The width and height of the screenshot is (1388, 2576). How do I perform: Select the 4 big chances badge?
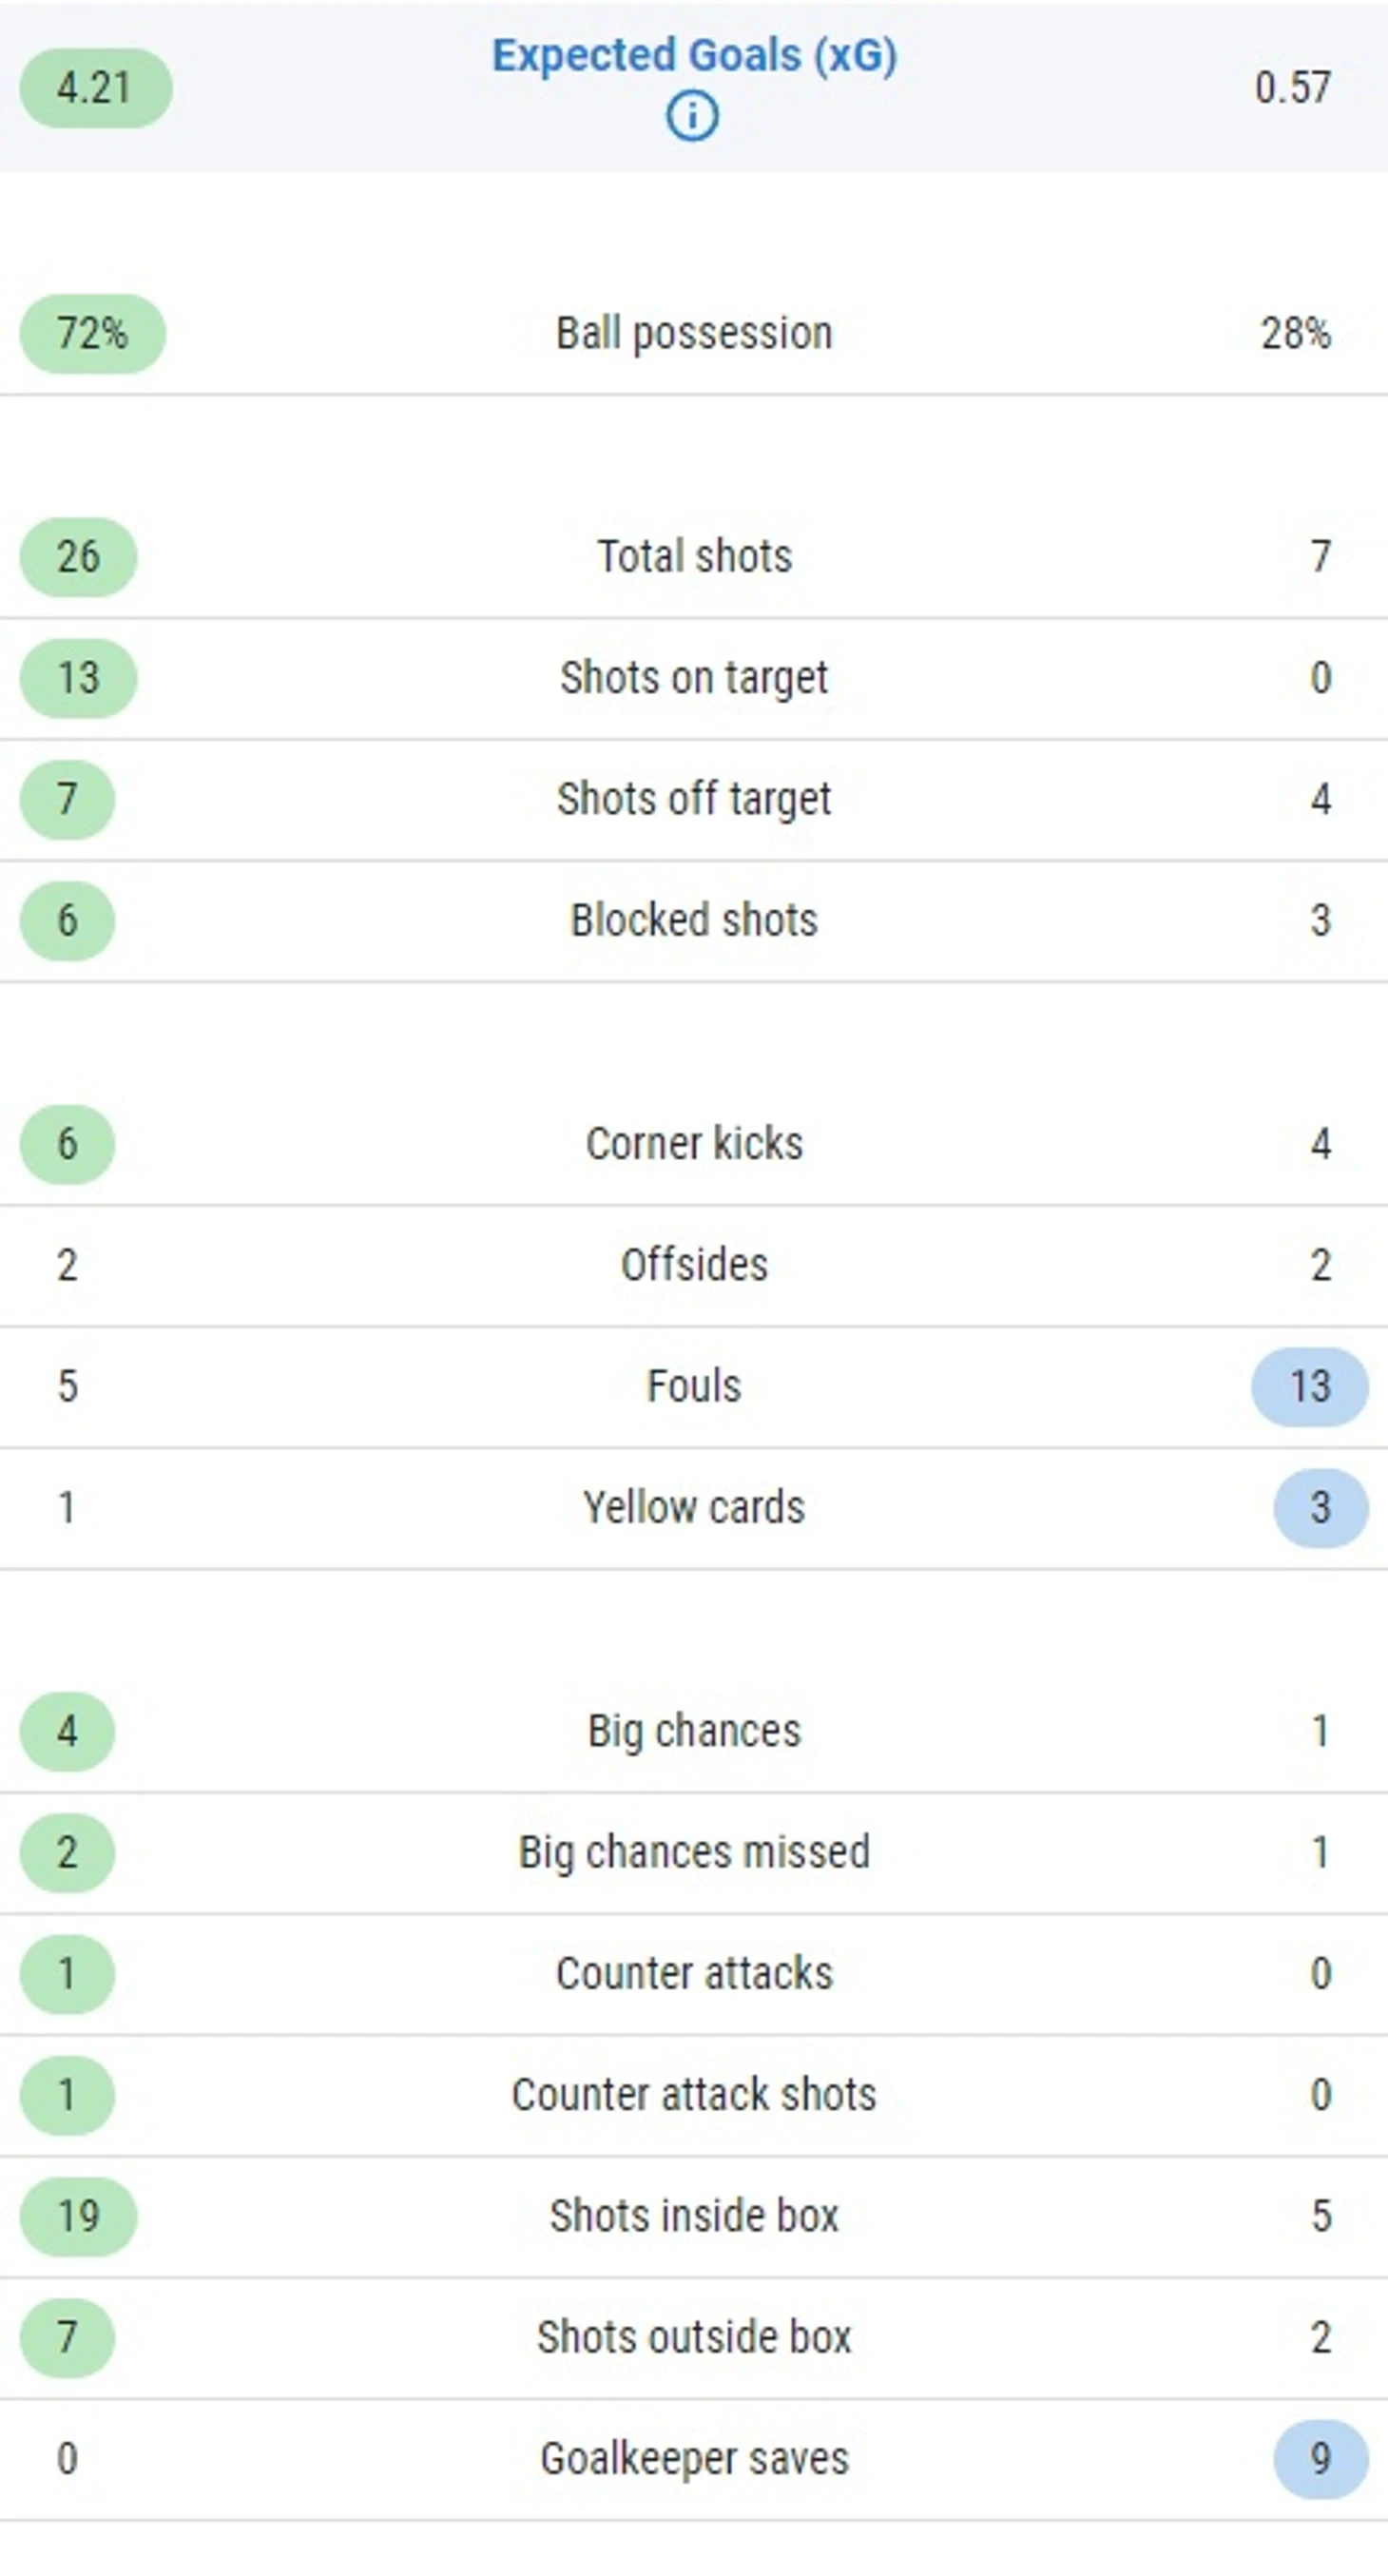coord(67,1731)
